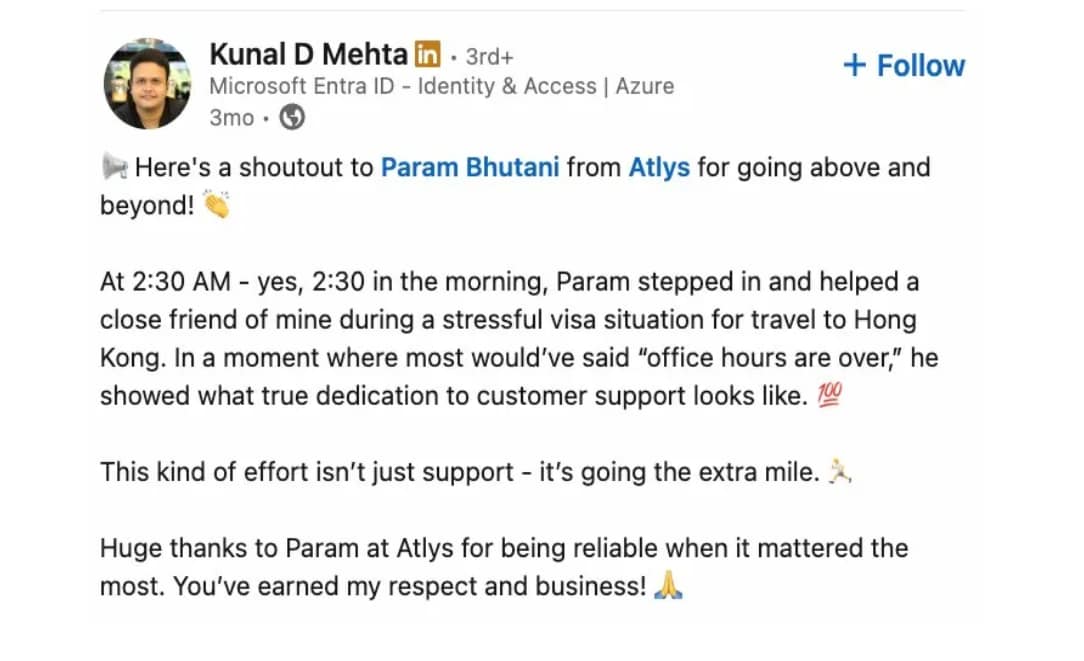Click the "3rd+" connection degree label
The image size is (1084, 661).
coord(489,57)
